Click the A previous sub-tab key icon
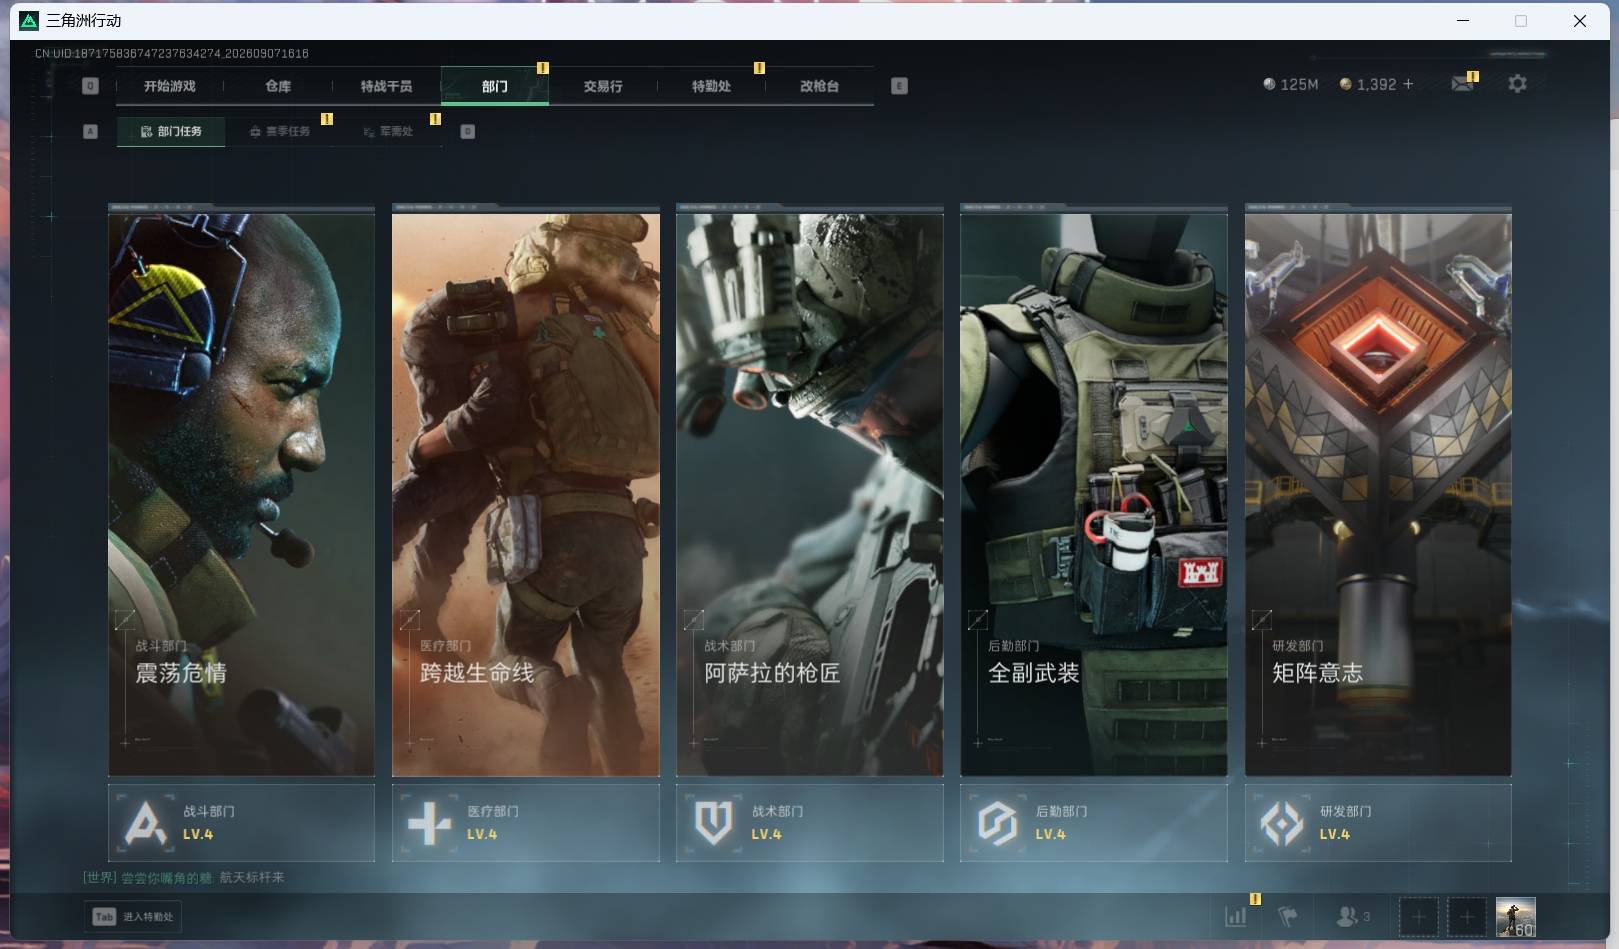Screen dimensions: 1619x949 tap(90, 131)
